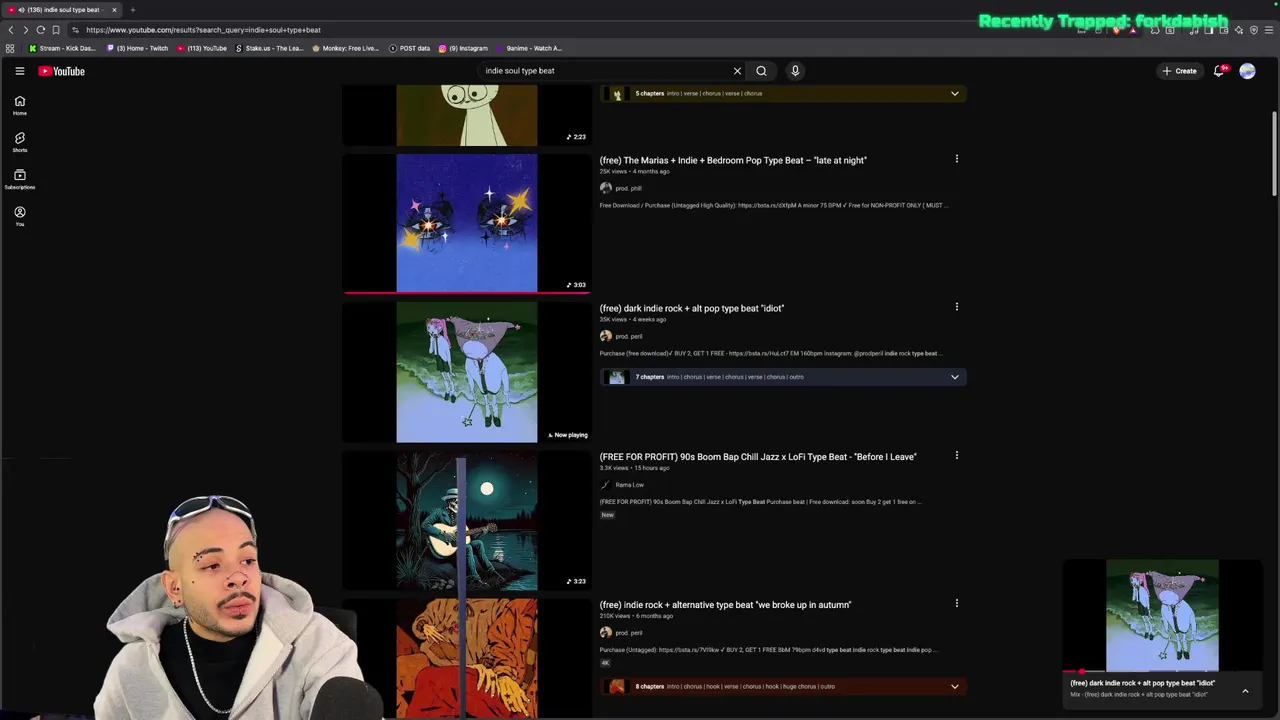
Task: Open the browser main menu
Action: [1270, 30]
